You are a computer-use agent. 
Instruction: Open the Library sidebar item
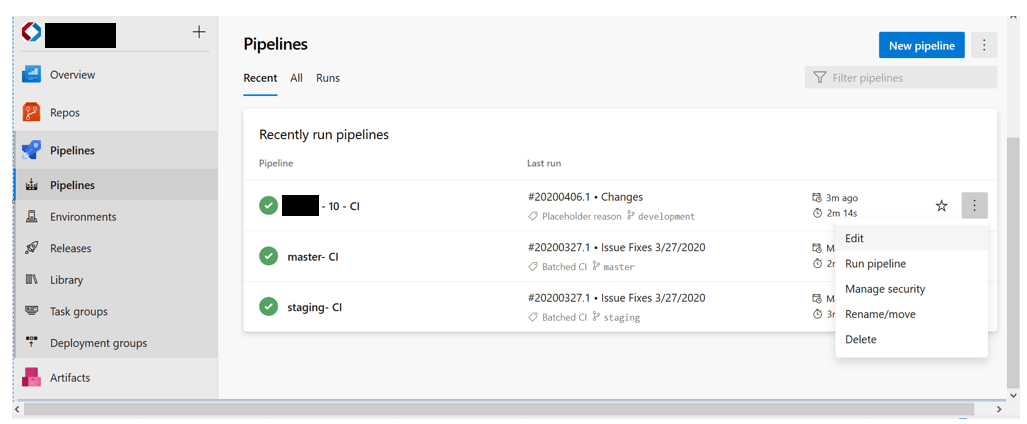tap(66, 280)
